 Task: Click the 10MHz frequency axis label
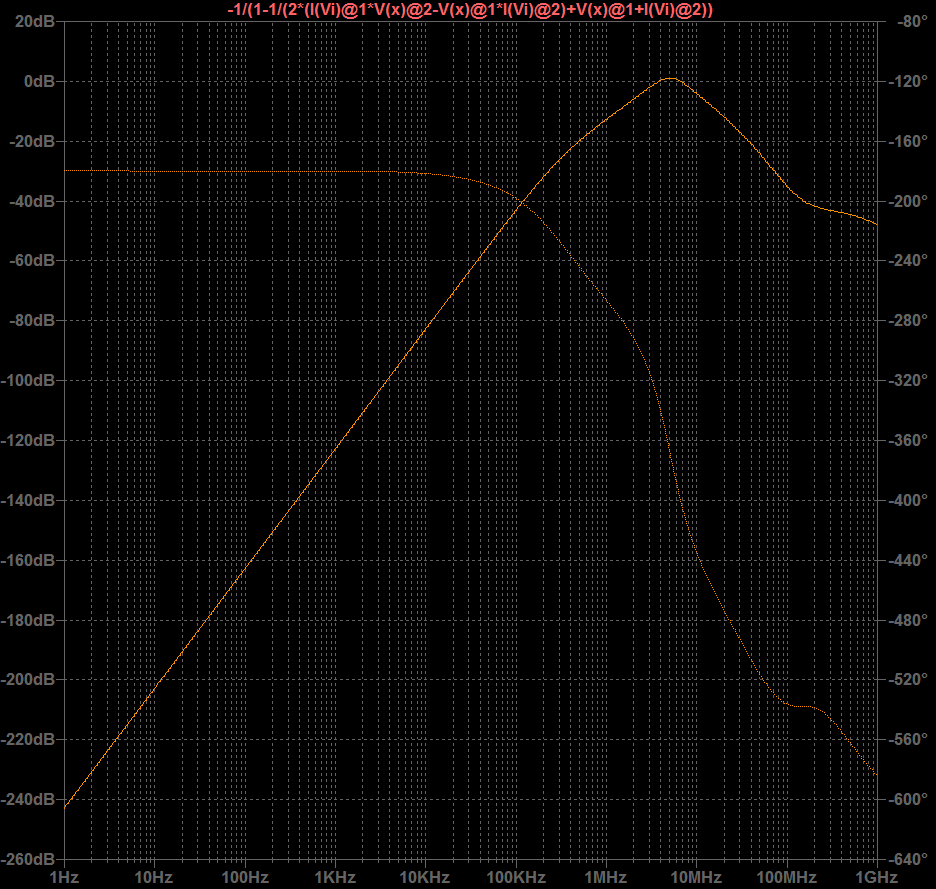[696, 877]
